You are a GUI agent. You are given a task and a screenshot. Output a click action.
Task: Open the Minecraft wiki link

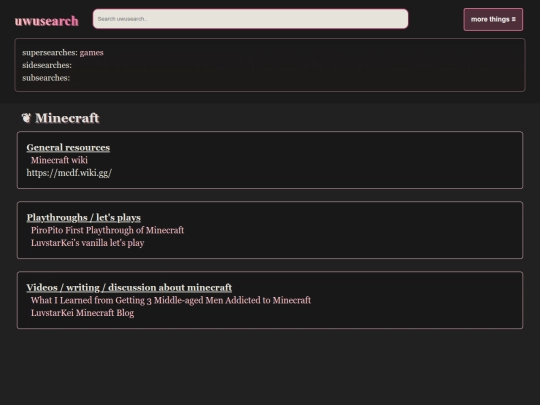point(59,160)
